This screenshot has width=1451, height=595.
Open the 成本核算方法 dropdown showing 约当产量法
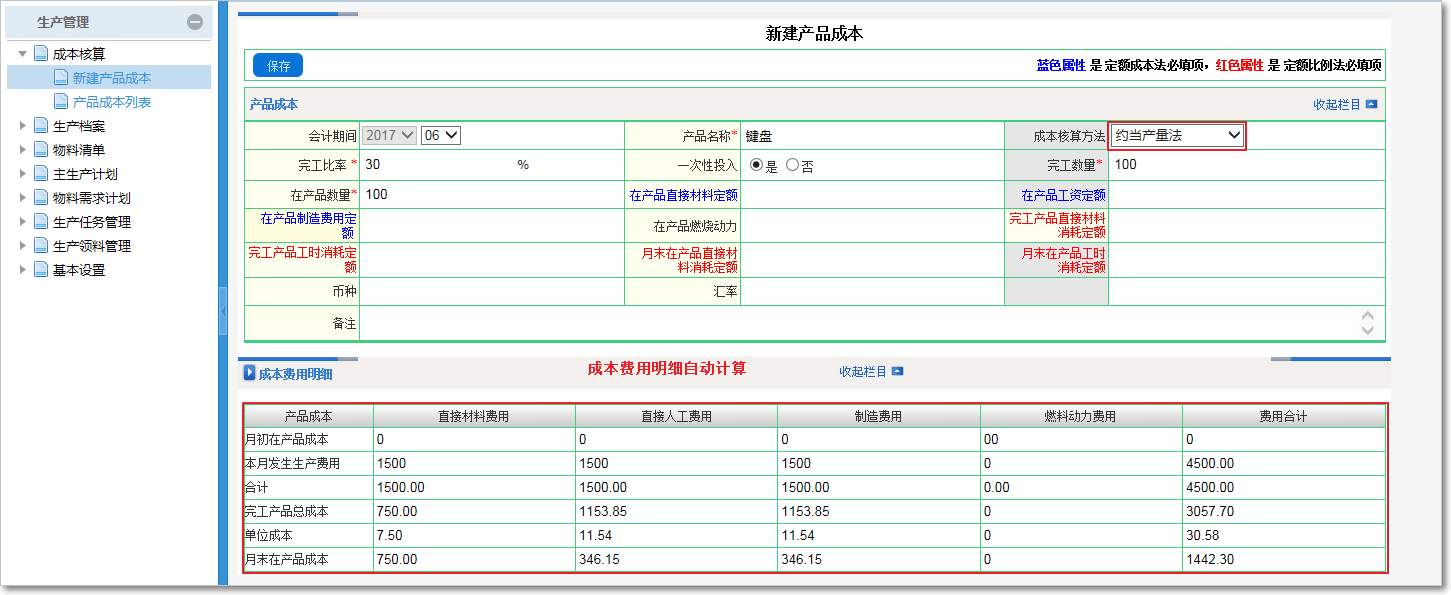pyautogui.click(x=1177, y=135)
